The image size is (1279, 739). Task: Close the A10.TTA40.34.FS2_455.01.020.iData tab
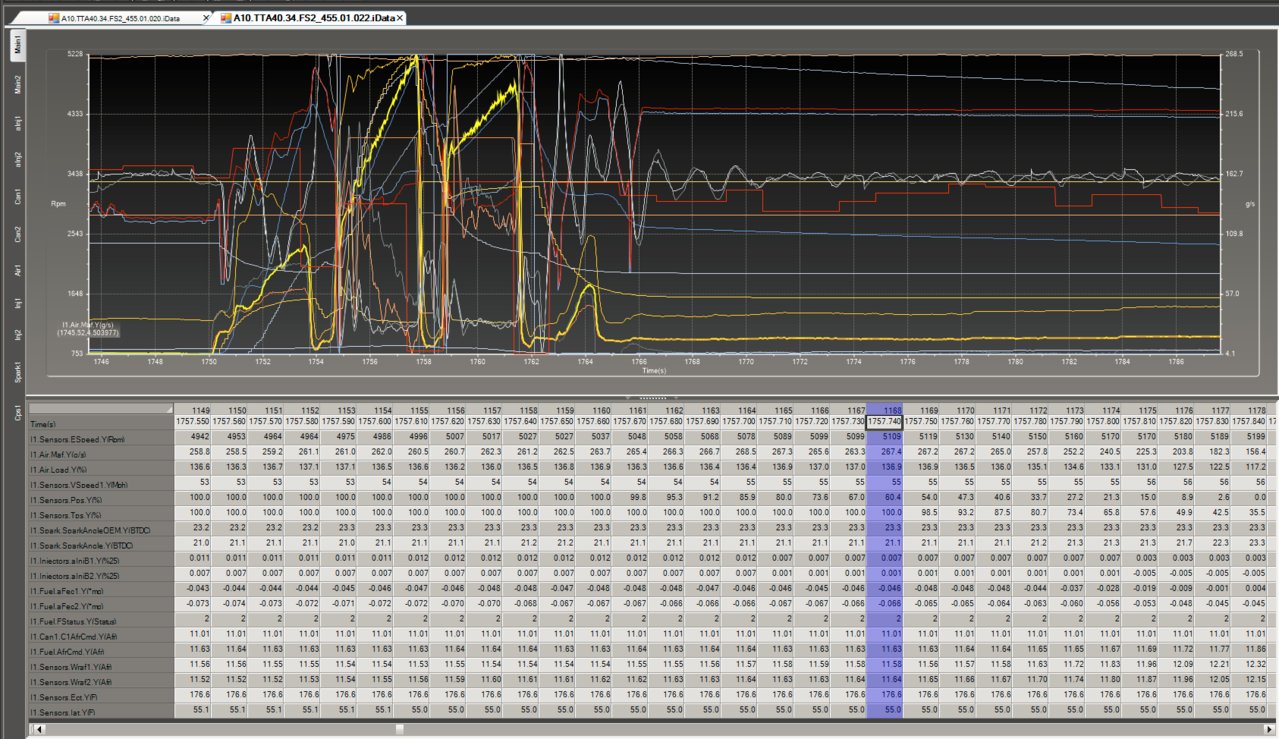tap(208, 19)
